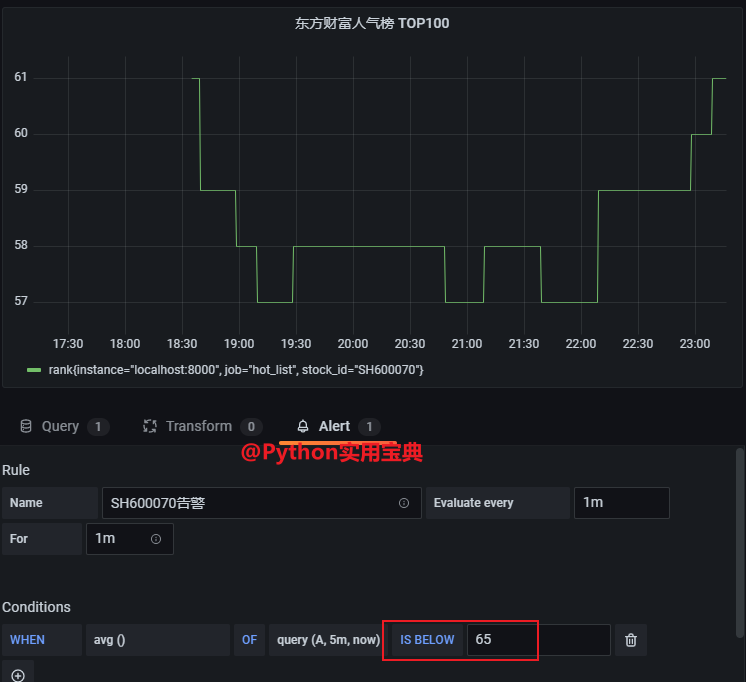Screen dimensions: 746x682
Task: Click the alert Name input field
Action: click(x=250, y=503)
